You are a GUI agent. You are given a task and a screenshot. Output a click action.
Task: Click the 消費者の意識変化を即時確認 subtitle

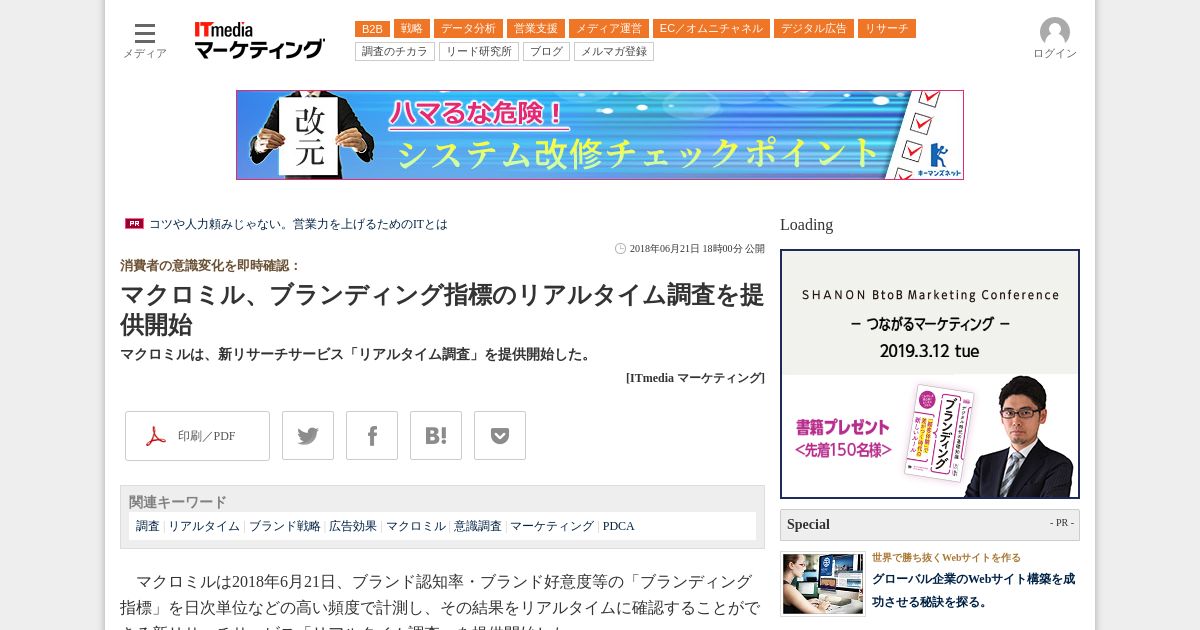point(210,266)
